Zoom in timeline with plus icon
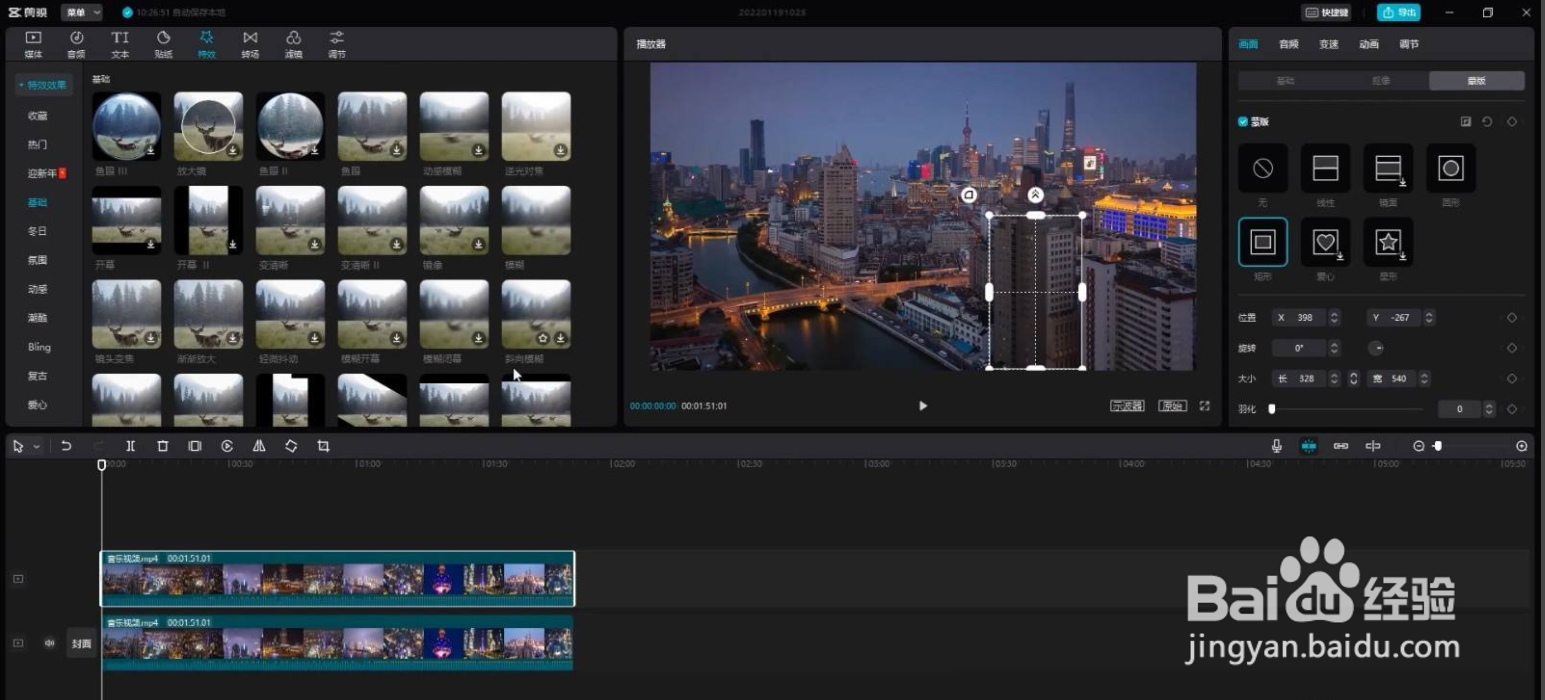1545x700 pixels. tap(1522, 446)
